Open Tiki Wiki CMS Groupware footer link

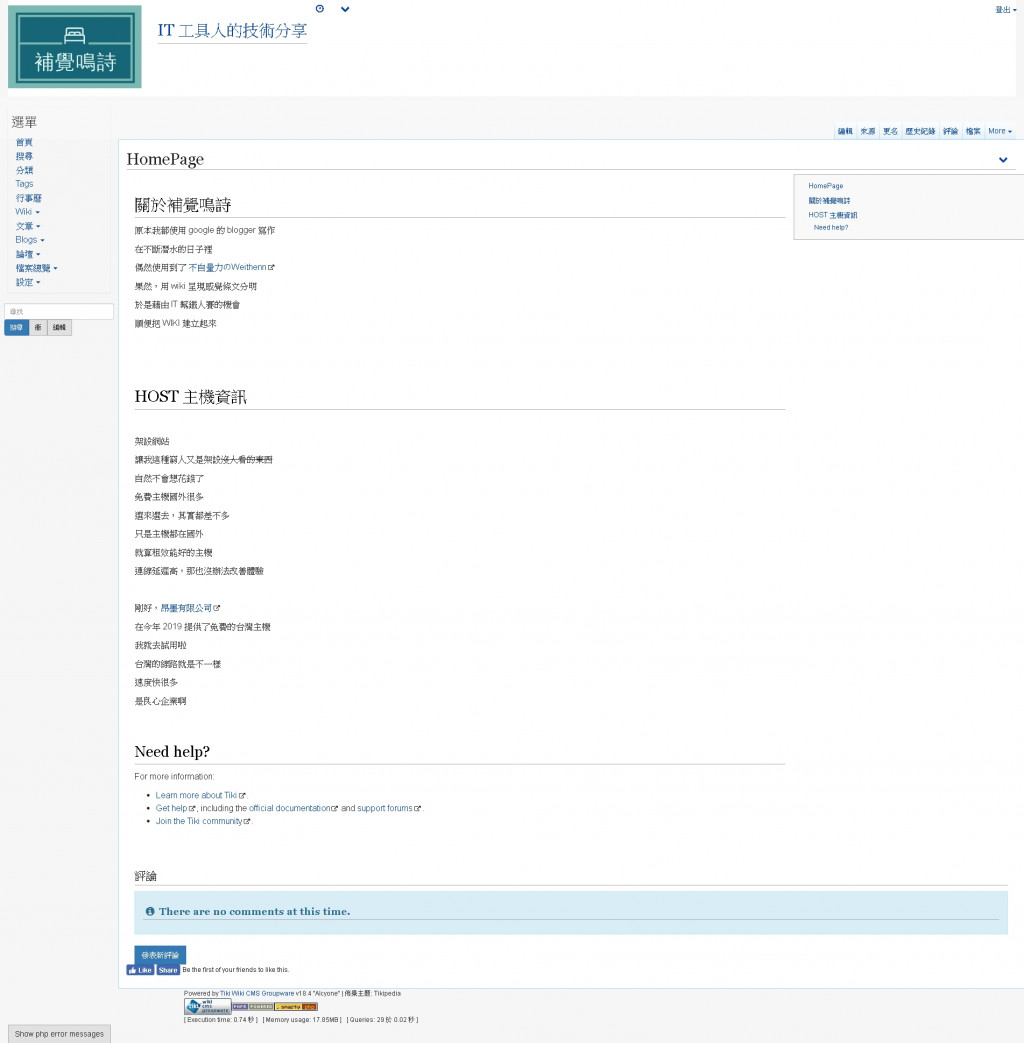pyautogui.click(x=257, y=994)
